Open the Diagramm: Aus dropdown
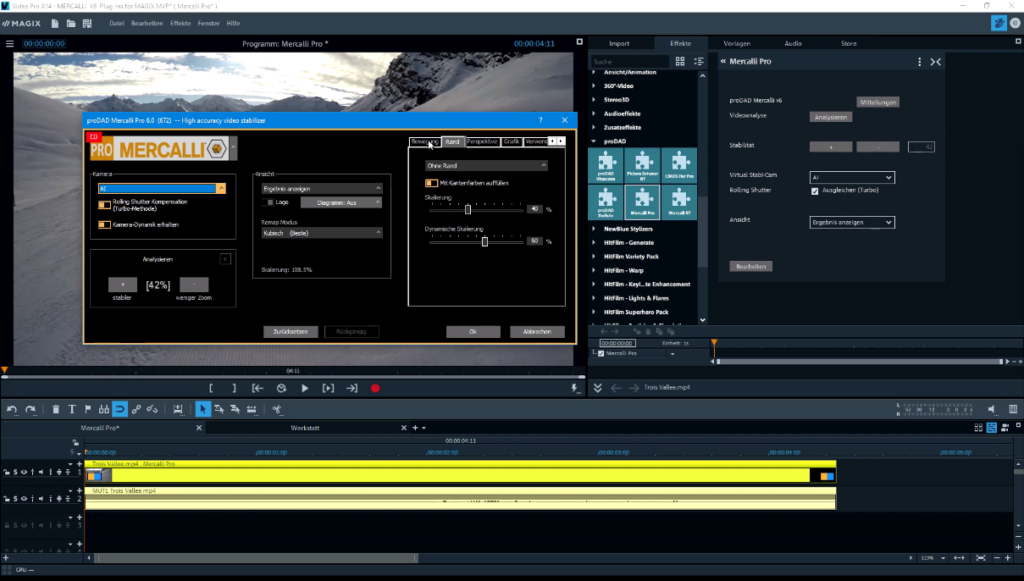The height and width of the screenshot is (581, 1024). click(341, 202)
